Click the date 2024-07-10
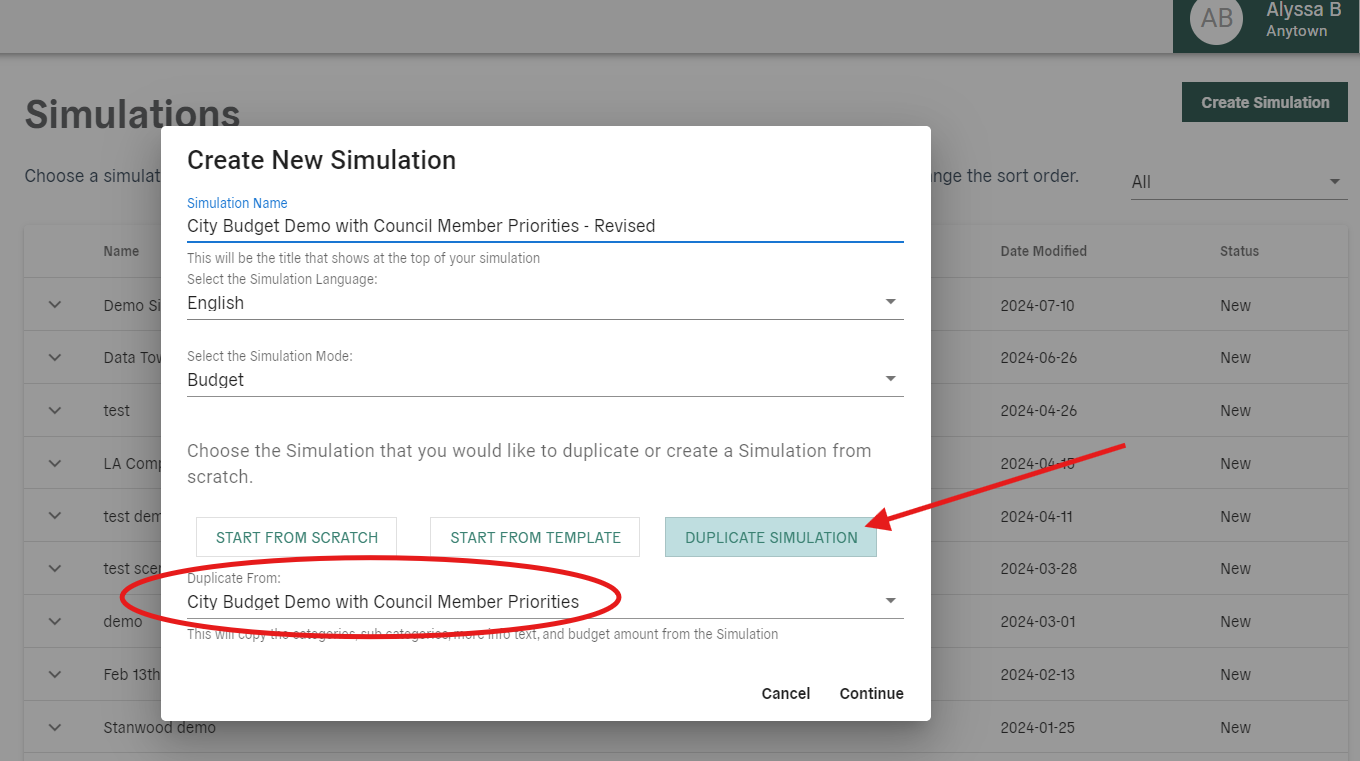 coord(1037,305)
